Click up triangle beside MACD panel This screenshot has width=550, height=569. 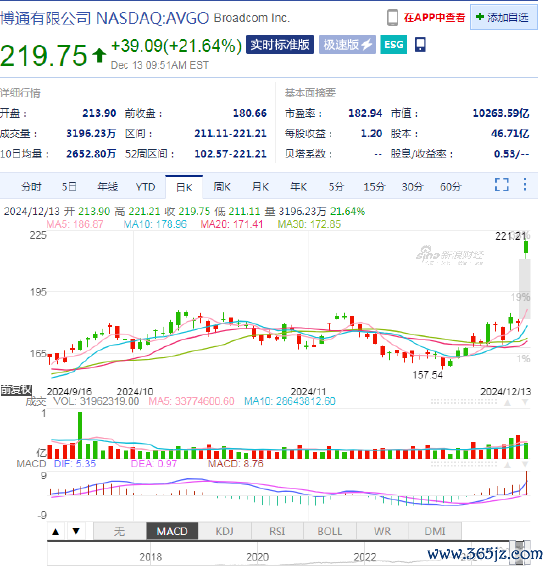point(507,465)
